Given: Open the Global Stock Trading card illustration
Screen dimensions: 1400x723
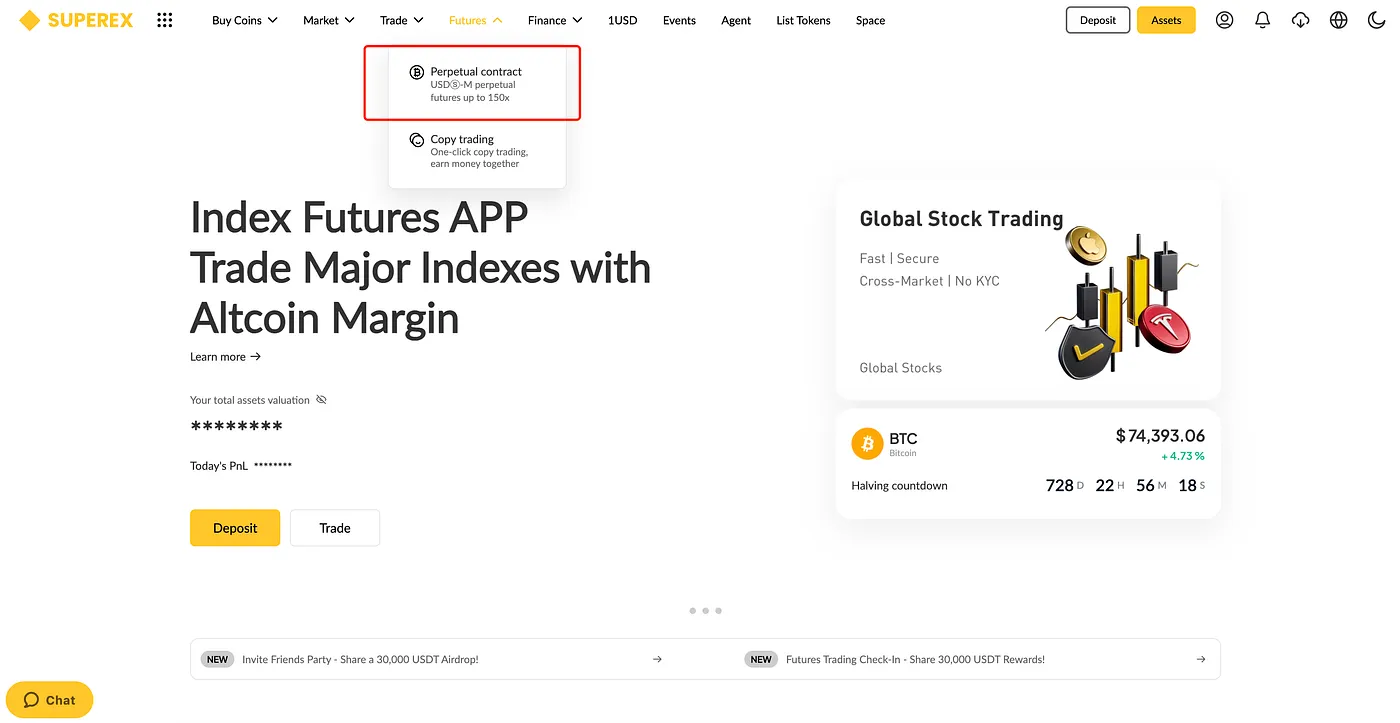Looking at the screenshot, I should coord(1121,303).
